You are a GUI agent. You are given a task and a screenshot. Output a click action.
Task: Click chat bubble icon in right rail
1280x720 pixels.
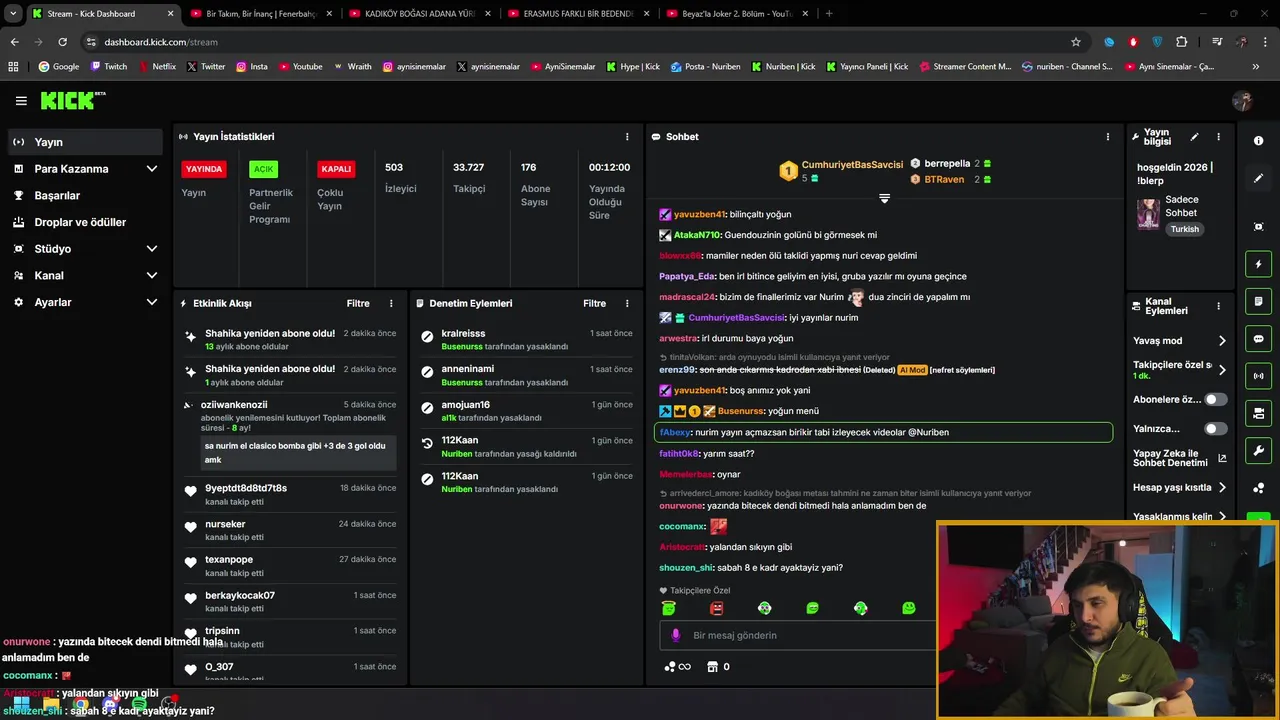coord(1258,339)
